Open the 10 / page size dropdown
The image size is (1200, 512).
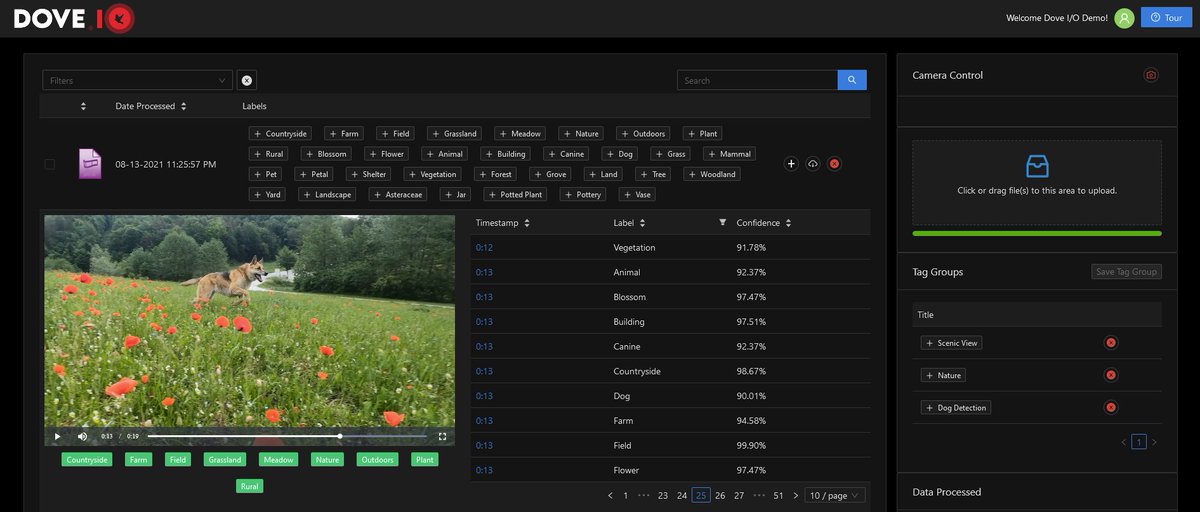[x=835, y=495]
